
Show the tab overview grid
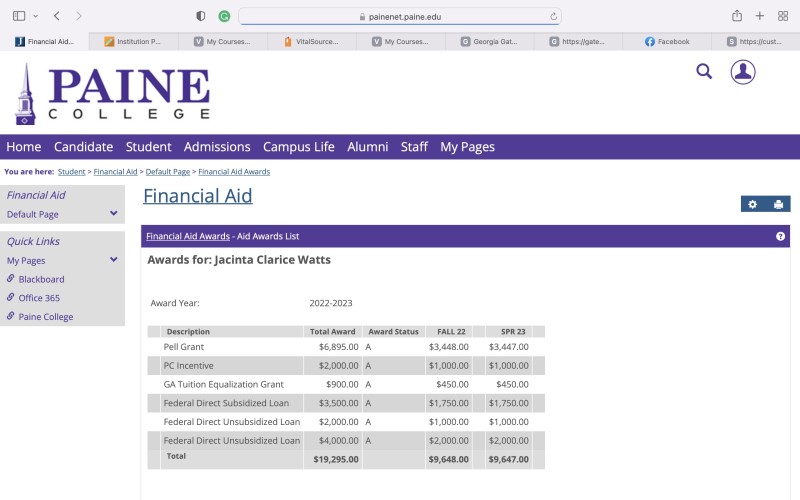point(783,16)
